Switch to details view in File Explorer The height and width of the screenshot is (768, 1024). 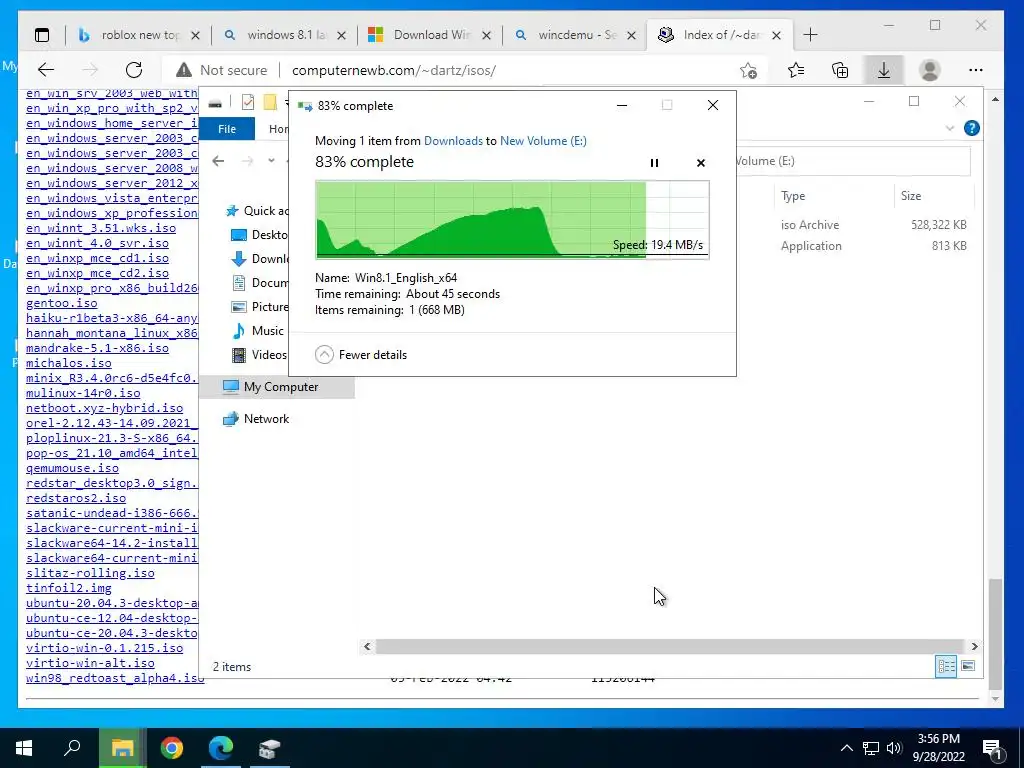946,666
